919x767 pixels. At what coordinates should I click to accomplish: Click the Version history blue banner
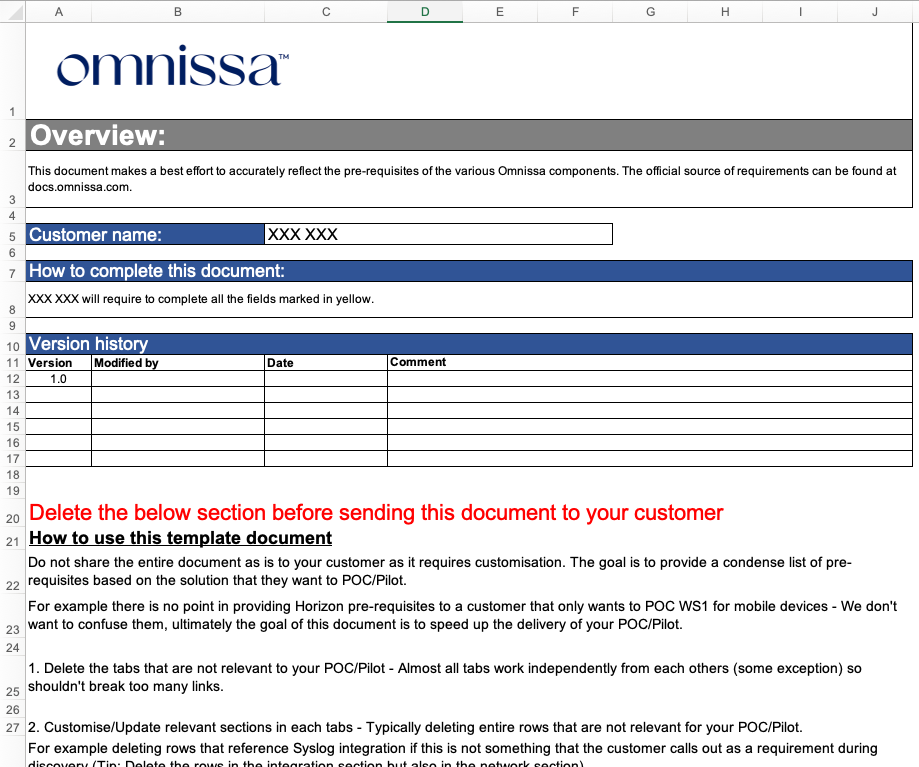pos(469,344)
